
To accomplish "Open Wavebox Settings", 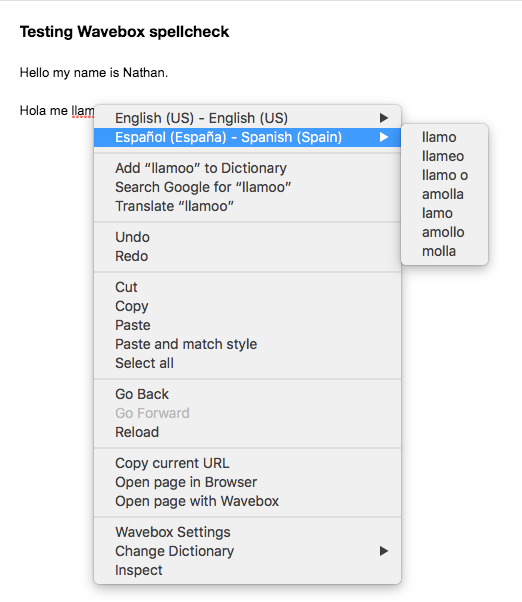I will (x=247, y=532).
